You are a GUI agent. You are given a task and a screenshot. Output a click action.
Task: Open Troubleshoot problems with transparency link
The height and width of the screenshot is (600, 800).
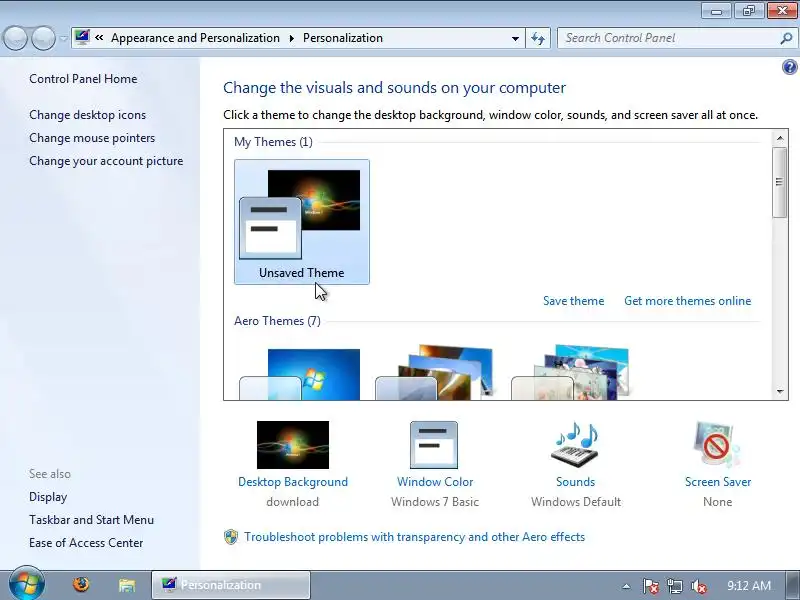coord(414,537)
